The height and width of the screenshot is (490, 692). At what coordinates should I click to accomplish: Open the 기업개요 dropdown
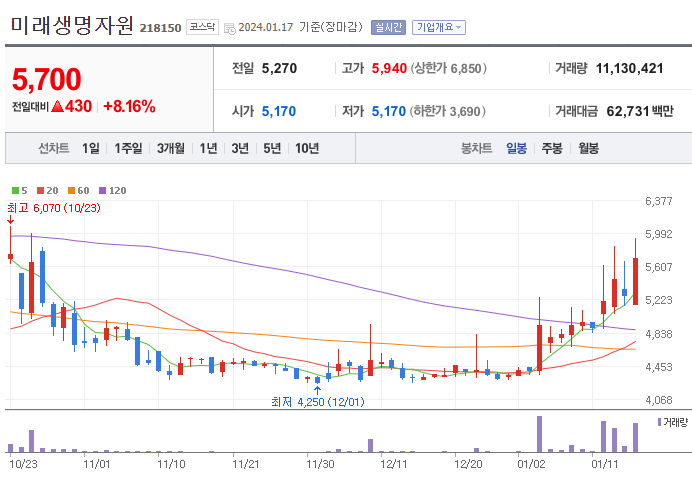point(439,27)
